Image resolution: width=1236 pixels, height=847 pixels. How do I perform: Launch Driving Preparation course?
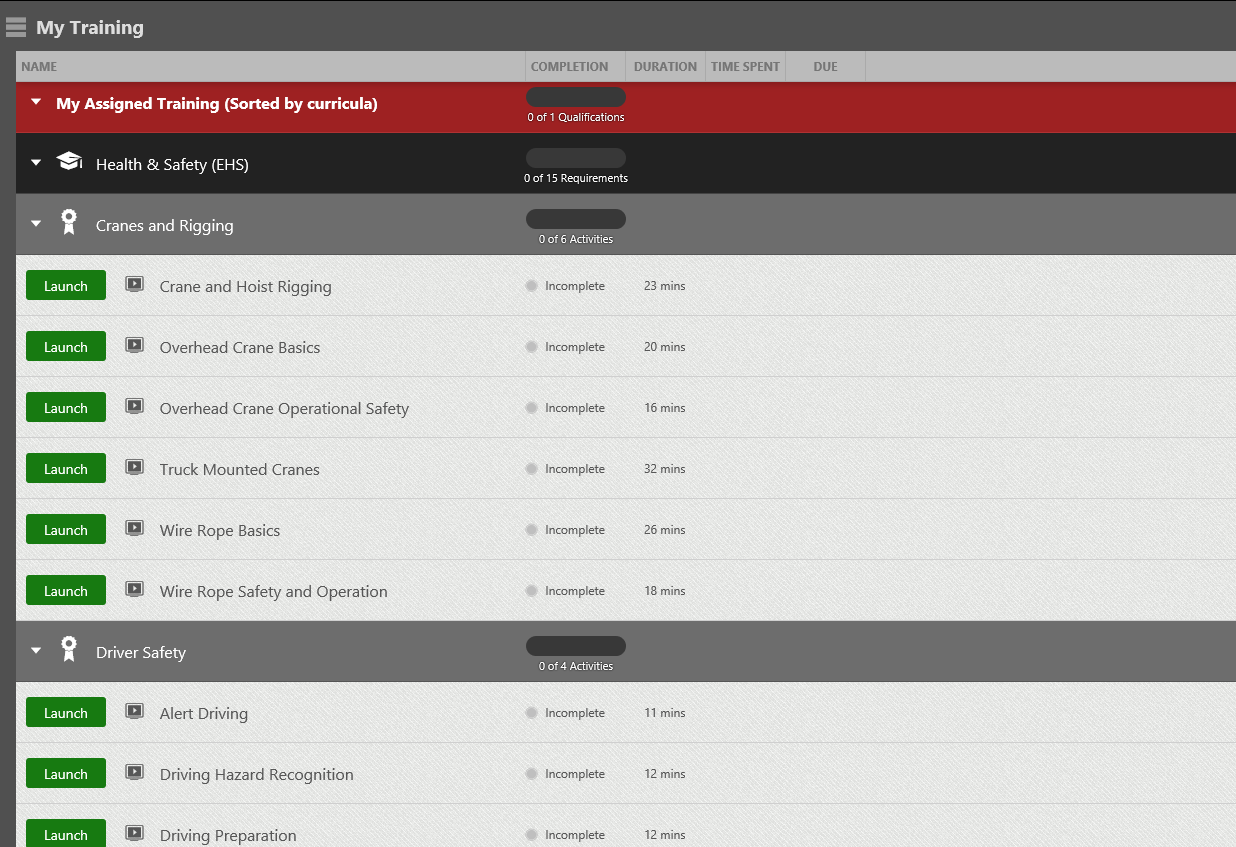(66, 833)
